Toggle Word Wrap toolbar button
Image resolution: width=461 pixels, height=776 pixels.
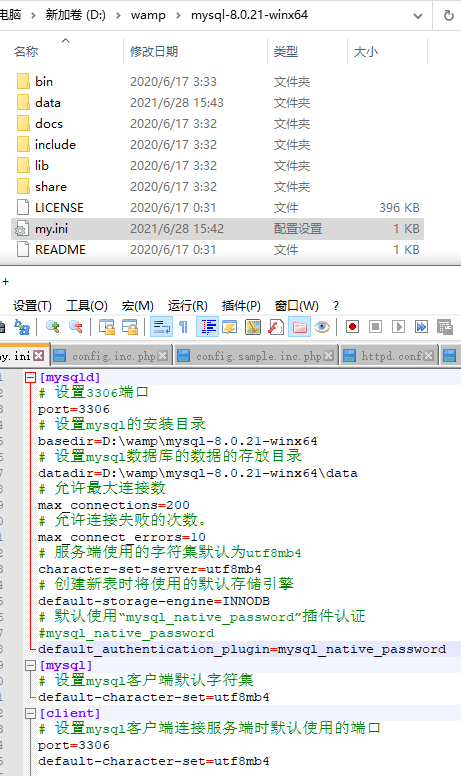pyautogui.click(x=161, y=327)
